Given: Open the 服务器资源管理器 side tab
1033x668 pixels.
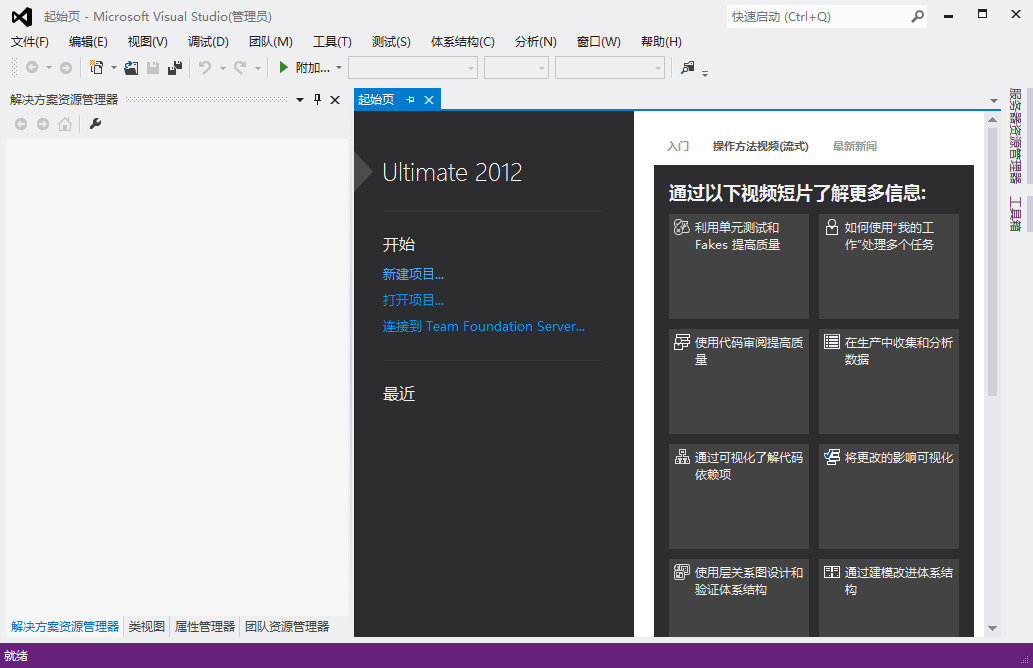Looking at the screenshot, I should coord(1015,136).
